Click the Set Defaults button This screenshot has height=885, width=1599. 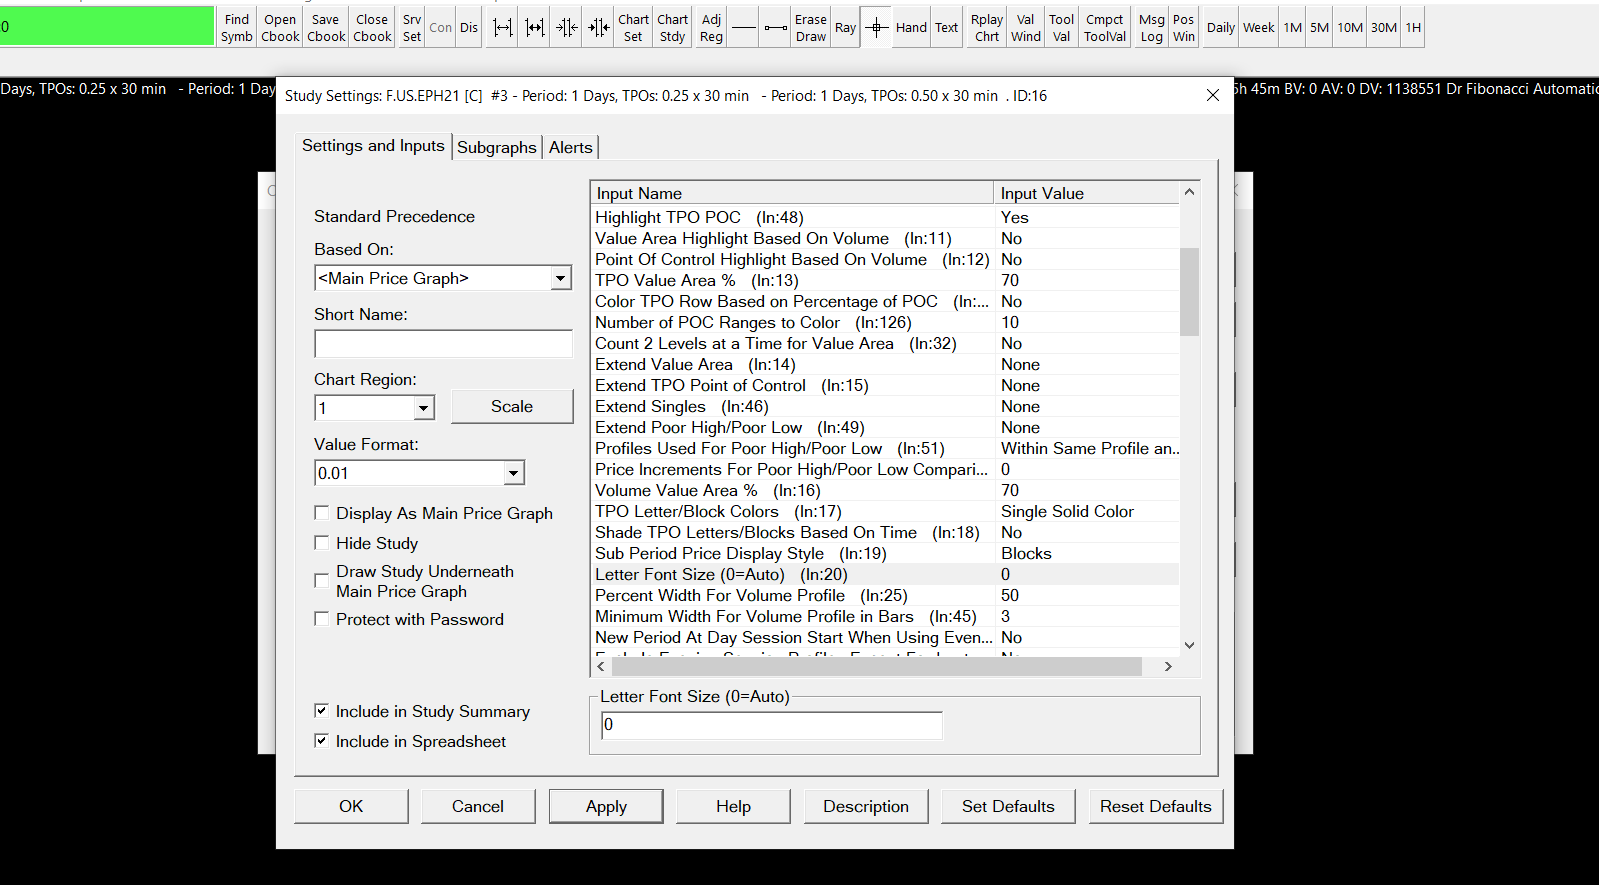[x=1008, y=806]
